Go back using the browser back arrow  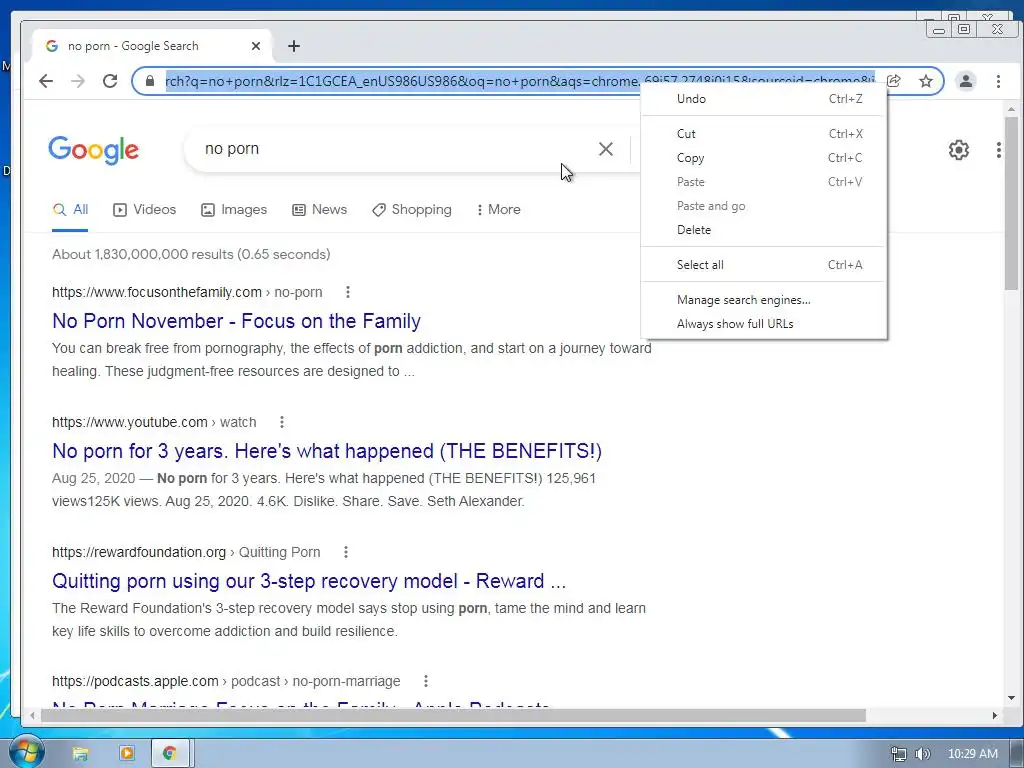pos(46,81)
